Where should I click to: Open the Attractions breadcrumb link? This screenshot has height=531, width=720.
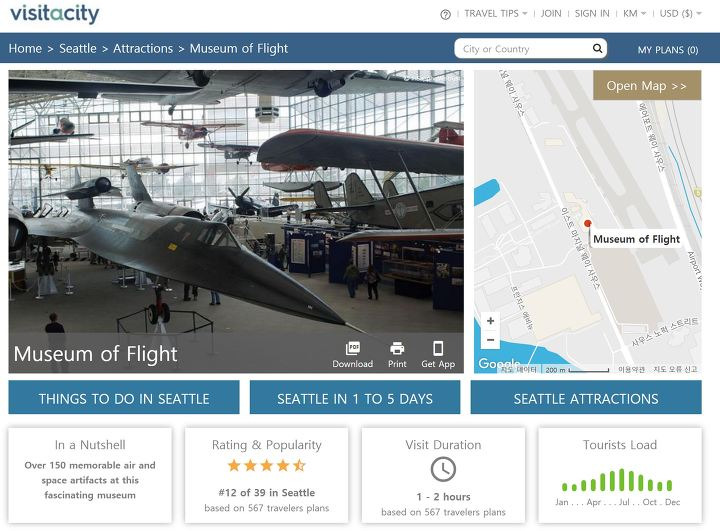point(143,48)
